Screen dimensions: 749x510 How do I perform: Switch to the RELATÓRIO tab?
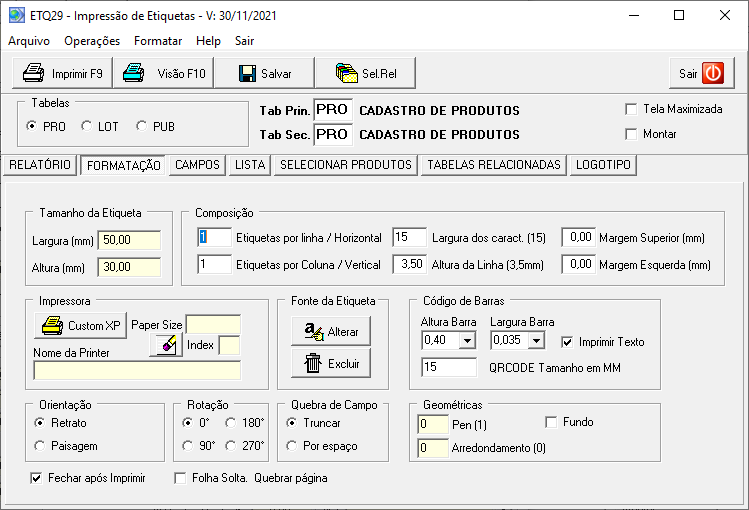[40, 165]
